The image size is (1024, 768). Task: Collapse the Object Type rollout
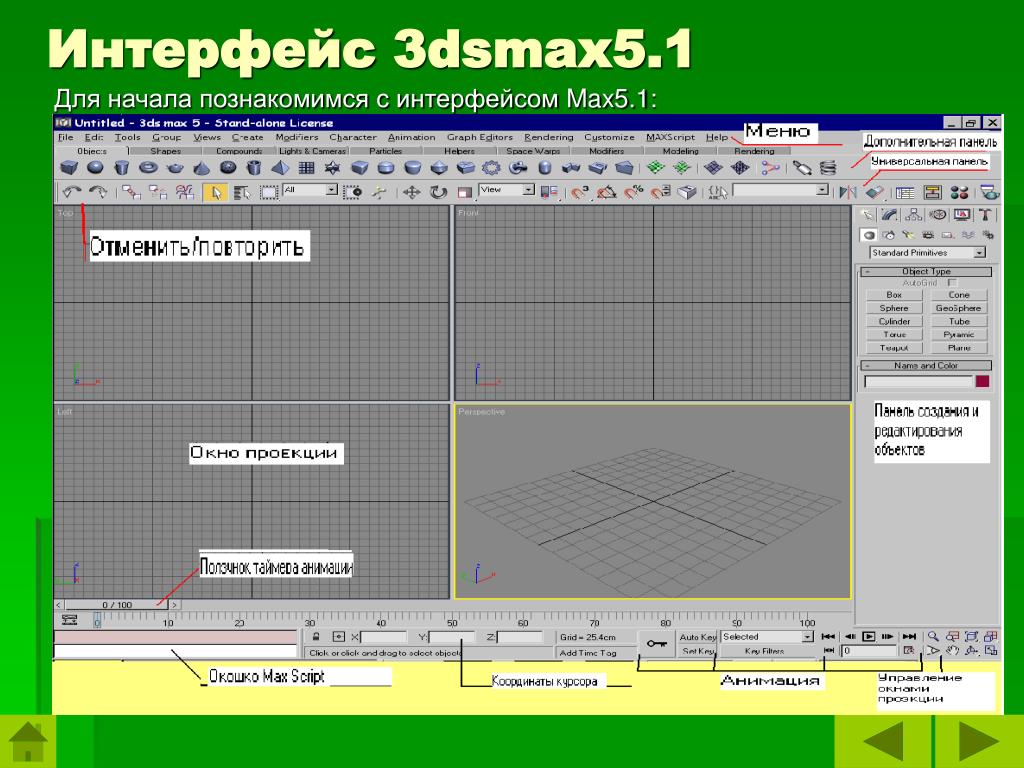point(926,271)
